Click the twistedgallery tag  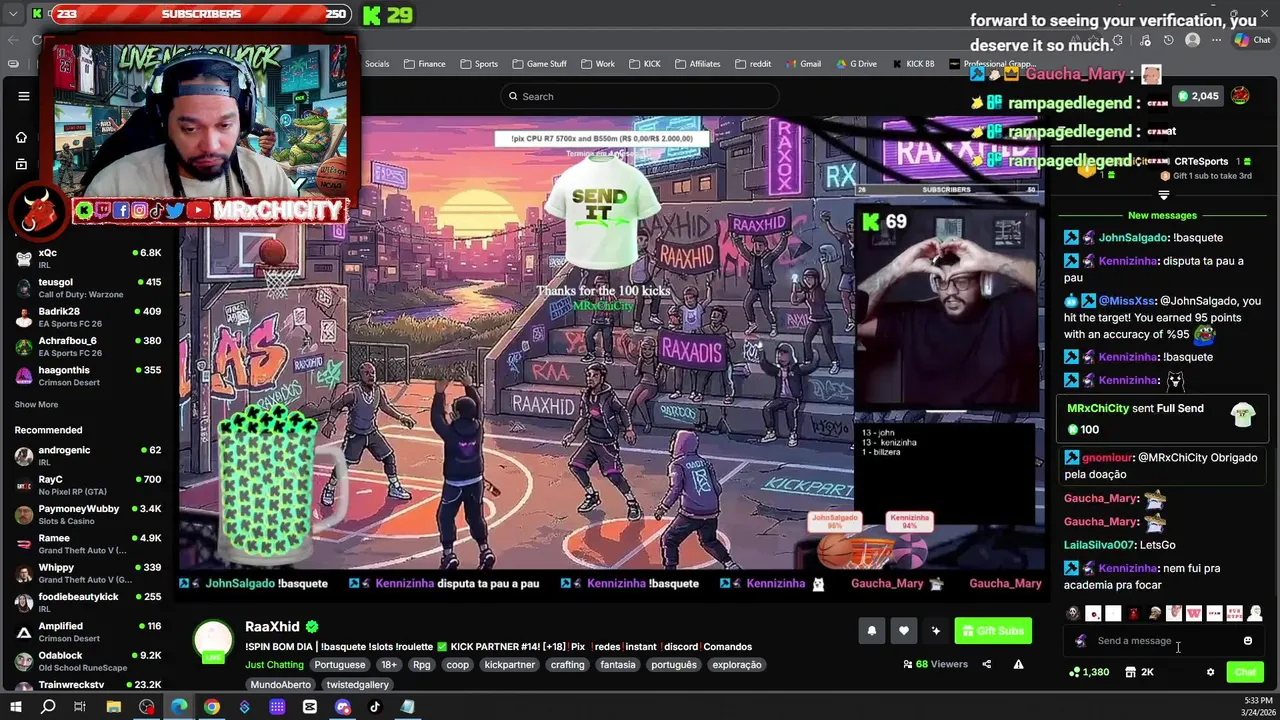[x=358, y=685]
